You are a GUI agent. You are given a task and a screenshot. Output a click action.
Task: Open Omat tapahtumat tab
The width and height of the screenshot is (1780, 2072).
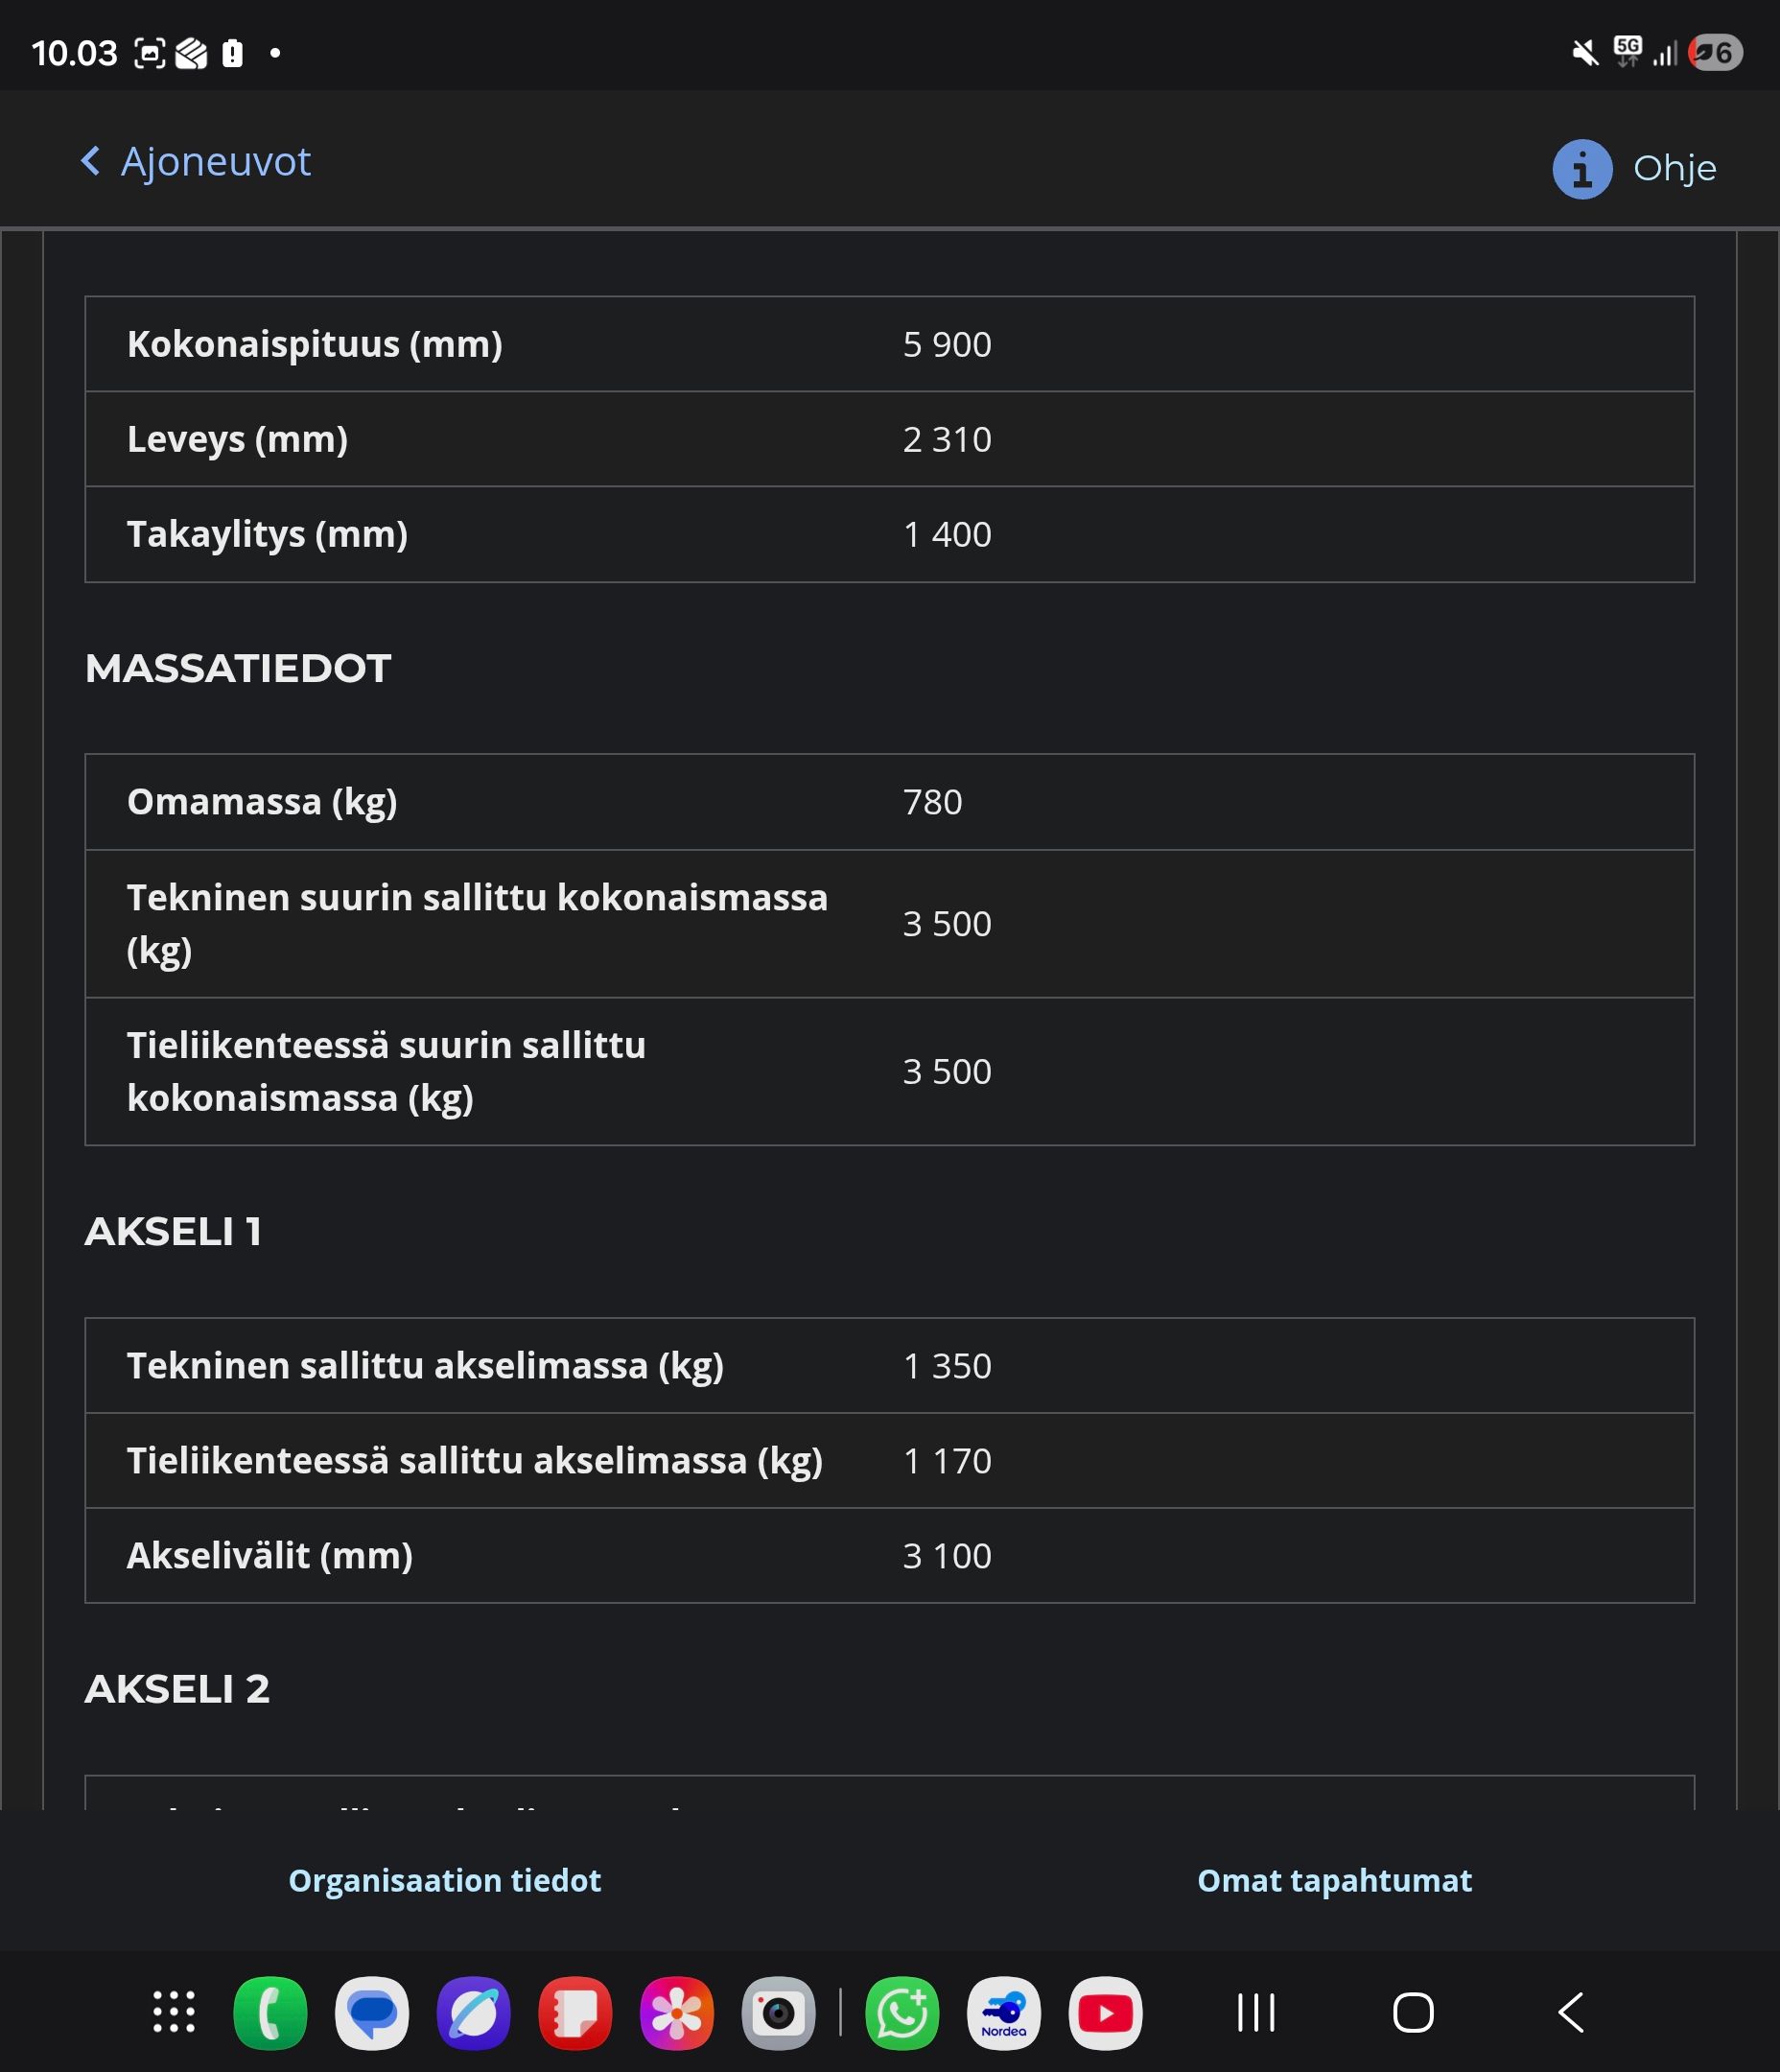pos(1334,1880)
